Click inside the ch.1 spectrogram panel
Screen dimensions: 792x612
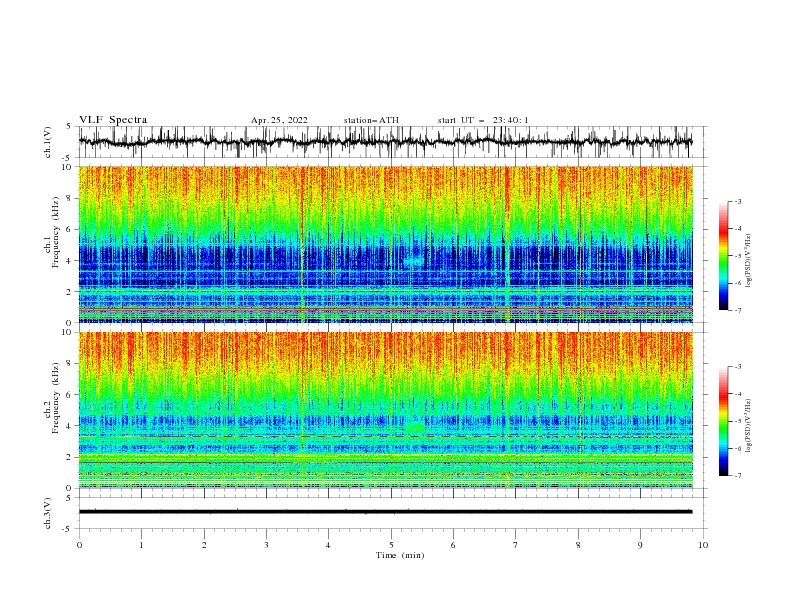click(x=385, y=244)
